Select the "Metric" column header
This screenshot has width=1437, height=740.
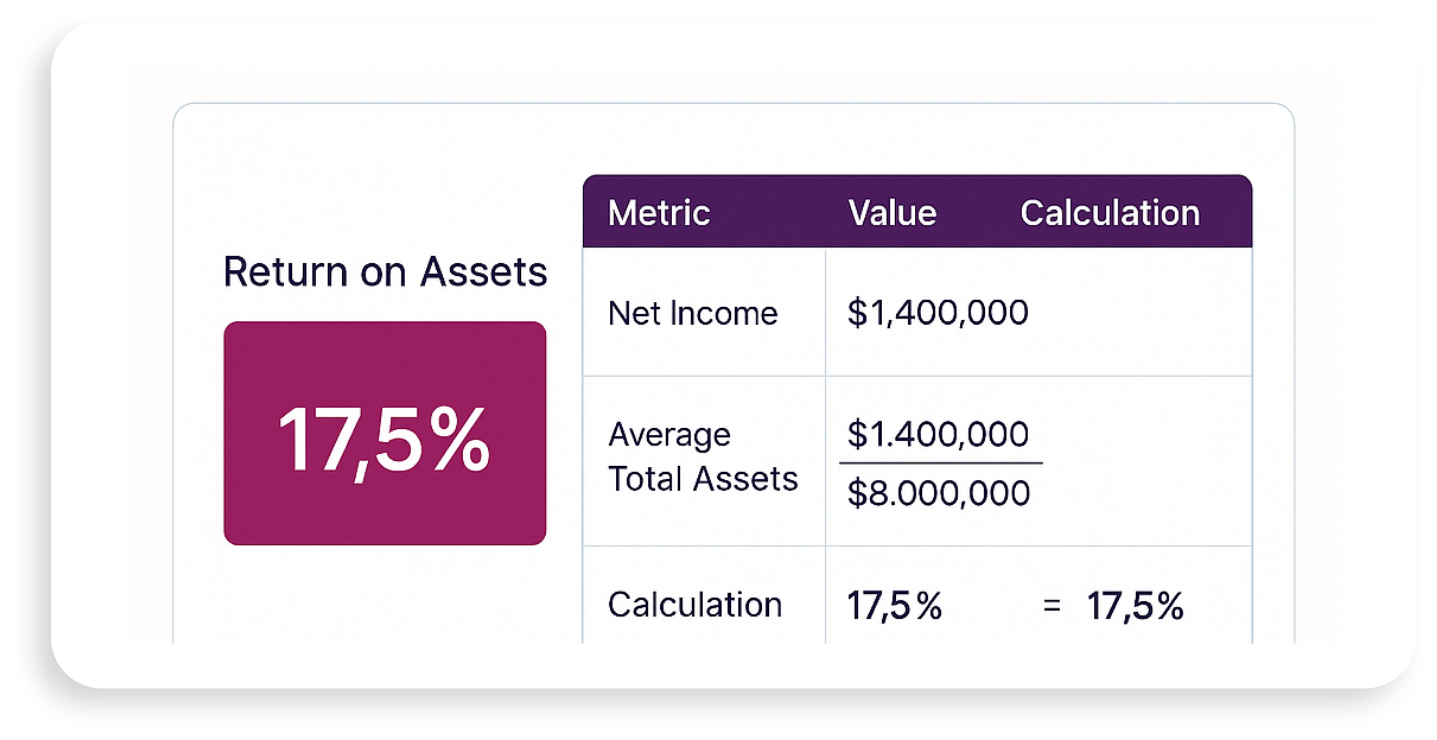[659, 213]
